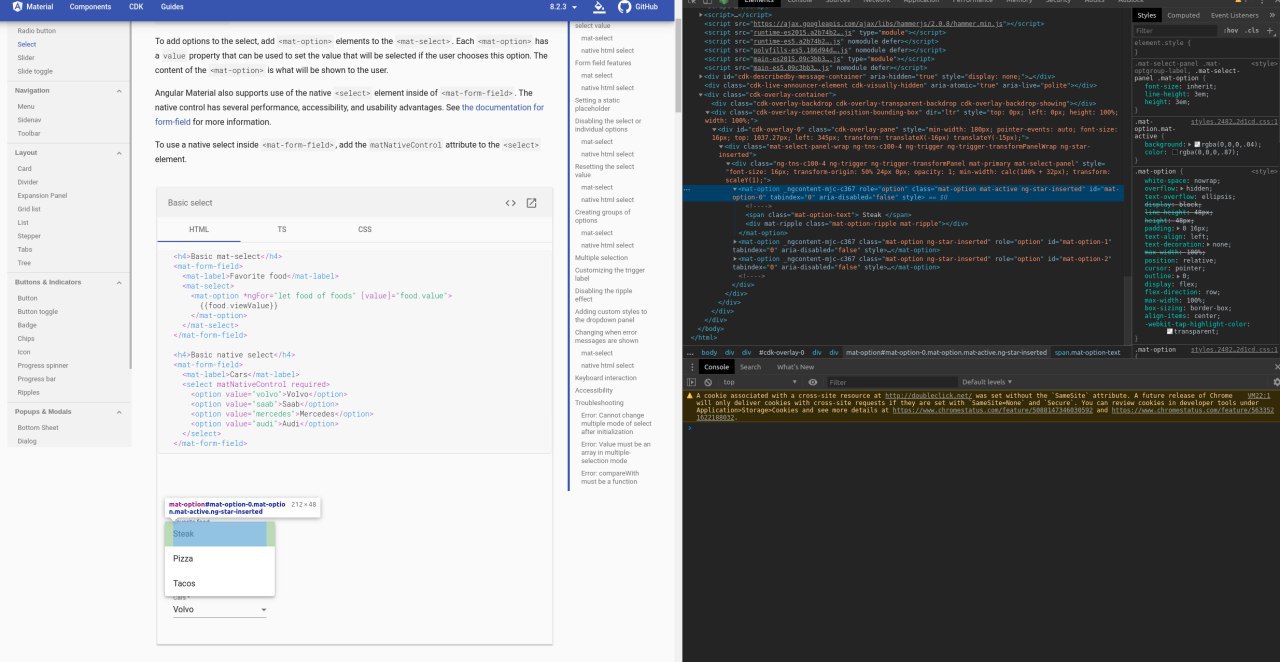
Task: Close the console drawer
Action: 1276,367
